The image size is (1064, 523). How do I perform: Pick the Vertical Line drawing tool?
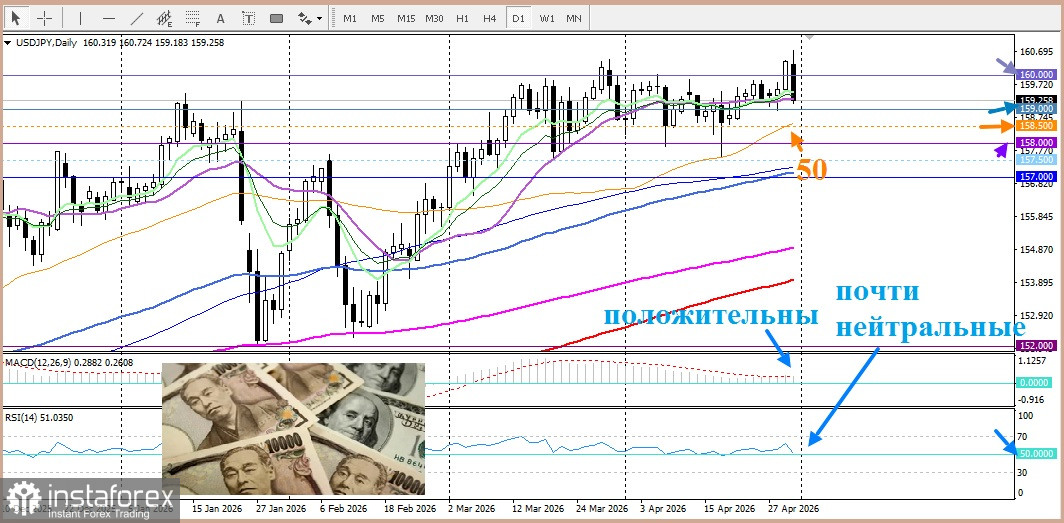pos(81,18)
